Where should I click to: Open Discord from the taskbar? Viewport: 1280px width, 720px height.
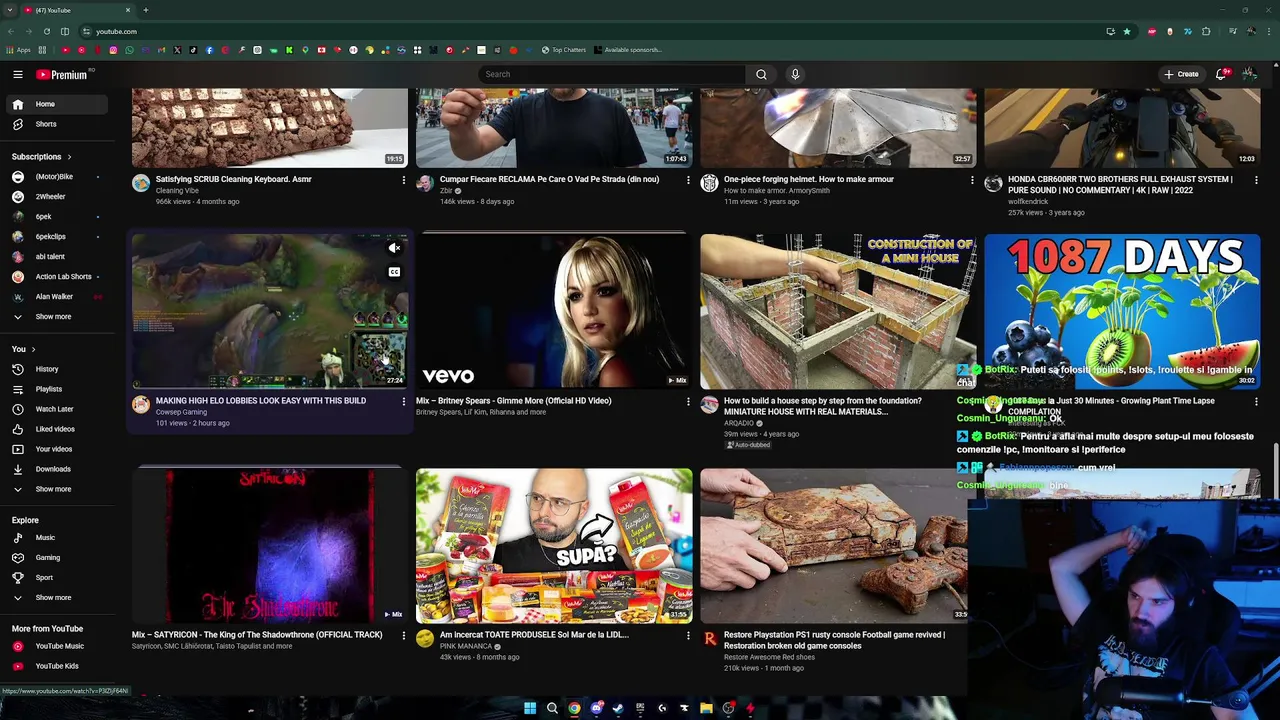(596, 708)
